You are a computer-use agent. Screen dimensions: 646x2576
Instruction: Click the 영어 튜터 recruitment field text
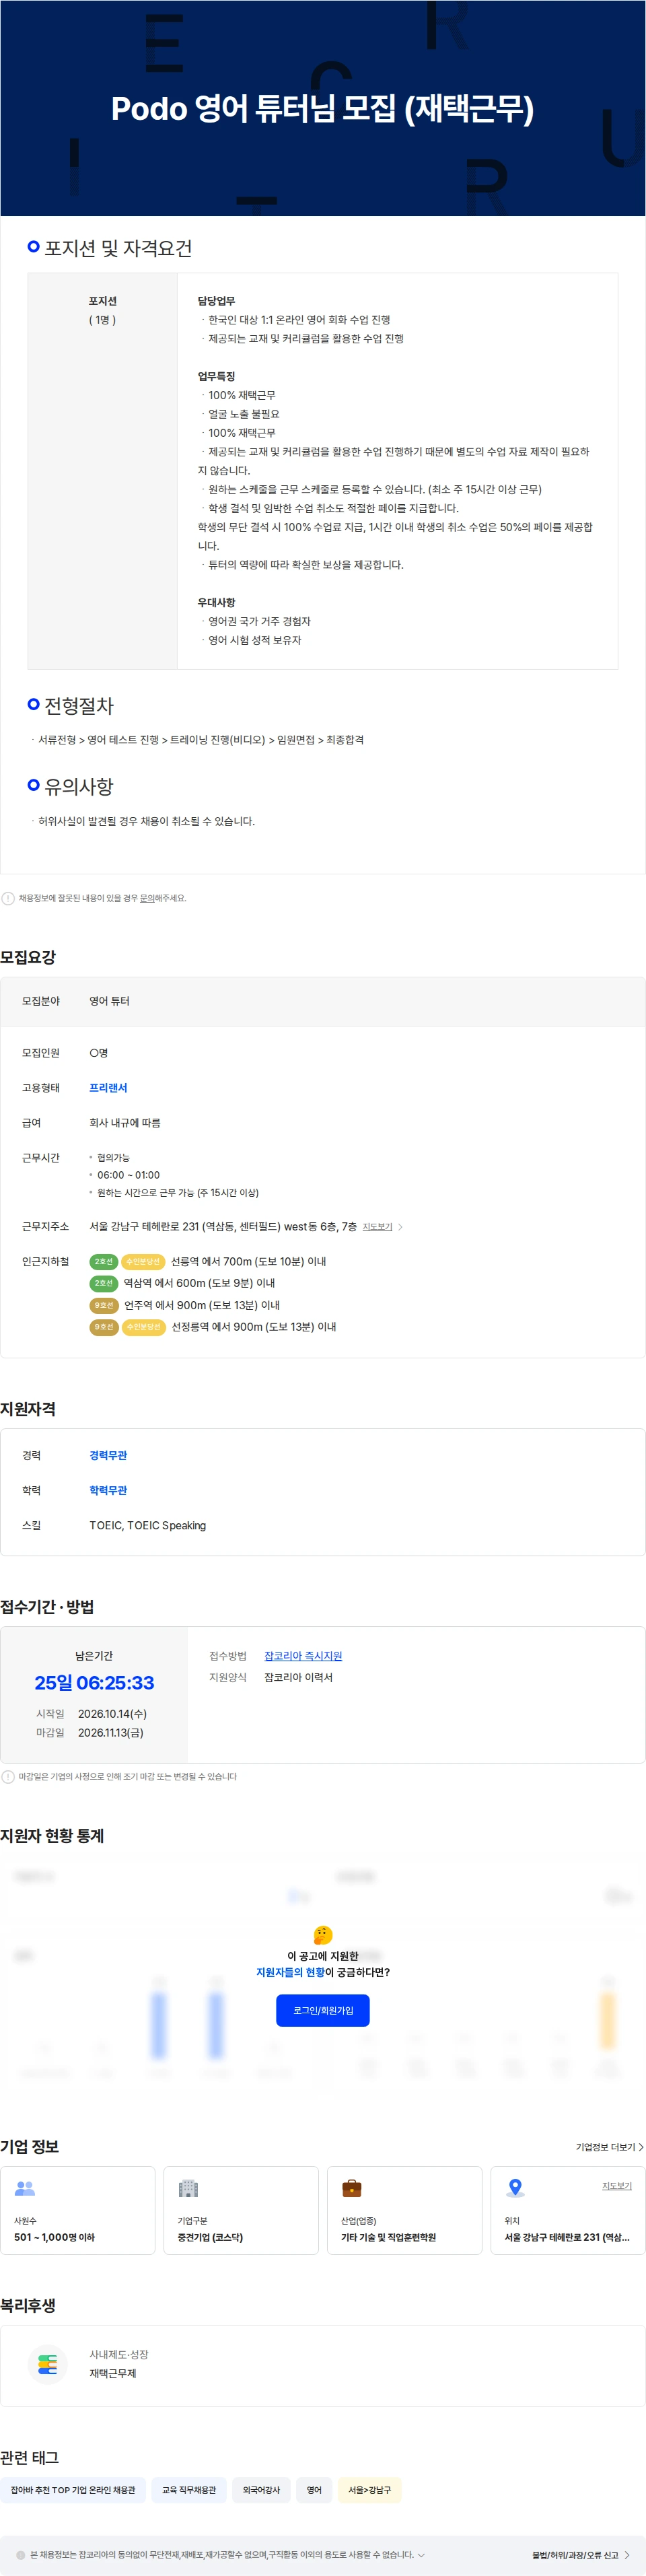(109, 1000)
